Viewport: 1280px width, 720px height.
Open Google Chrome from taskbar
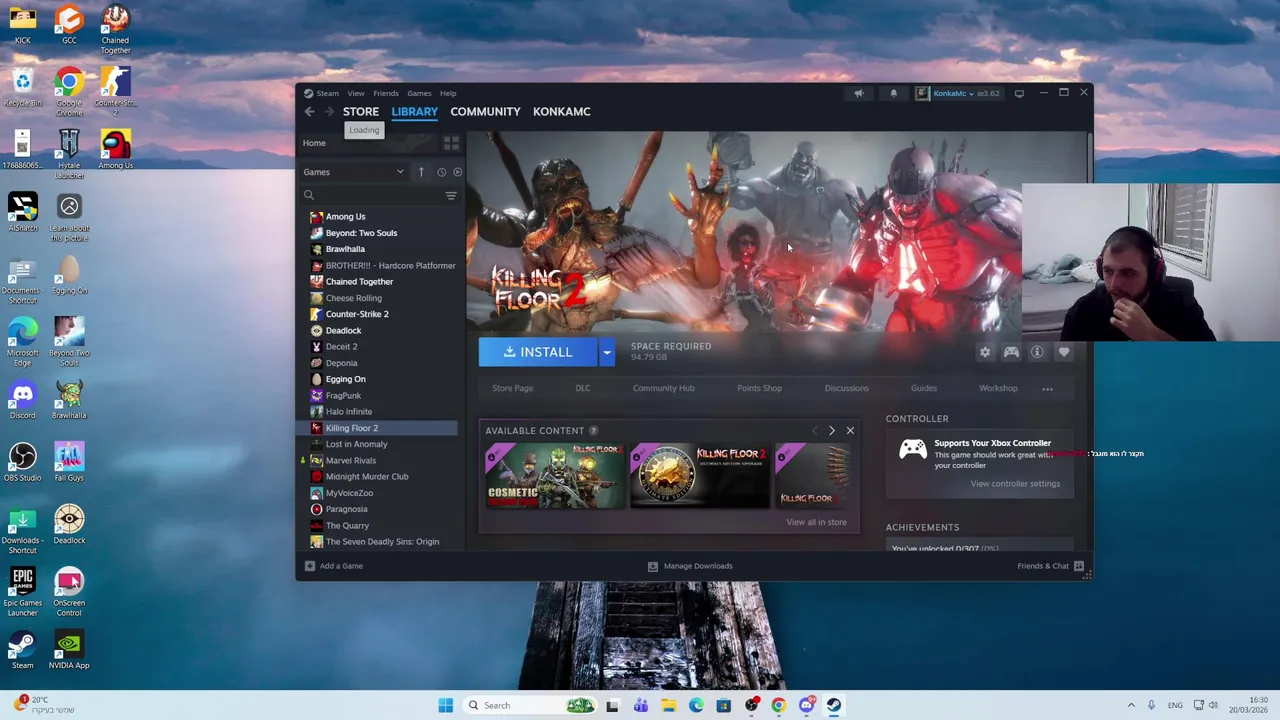point(778,705)
